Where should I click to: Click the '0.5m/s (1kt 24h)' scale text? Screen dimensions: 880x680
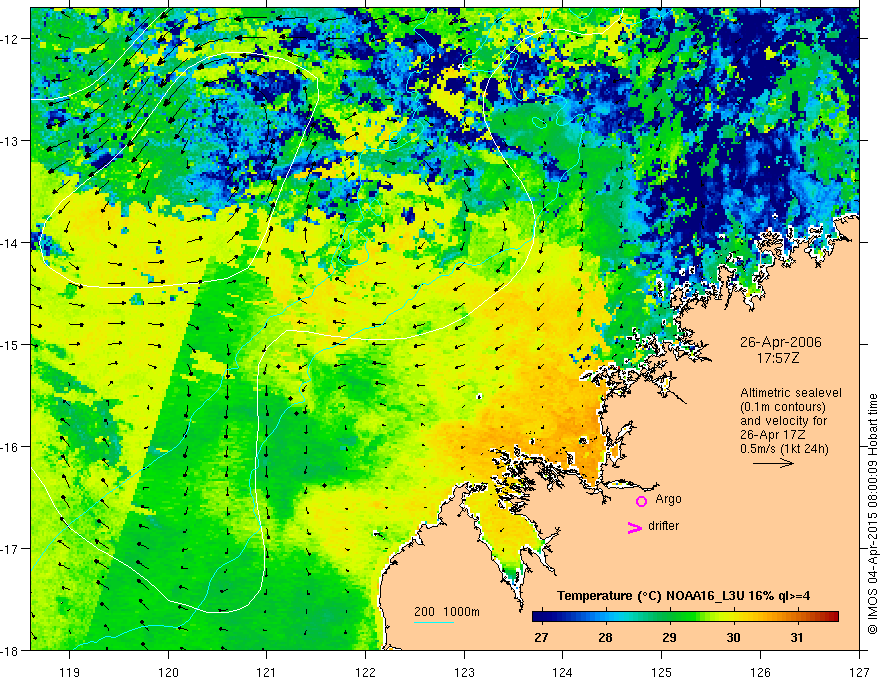[785, 449]
